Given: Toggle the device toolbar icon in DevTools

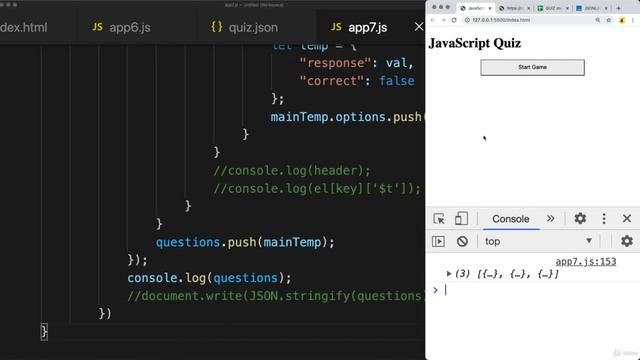Looking at the screenshot, I should click(461, 219).
